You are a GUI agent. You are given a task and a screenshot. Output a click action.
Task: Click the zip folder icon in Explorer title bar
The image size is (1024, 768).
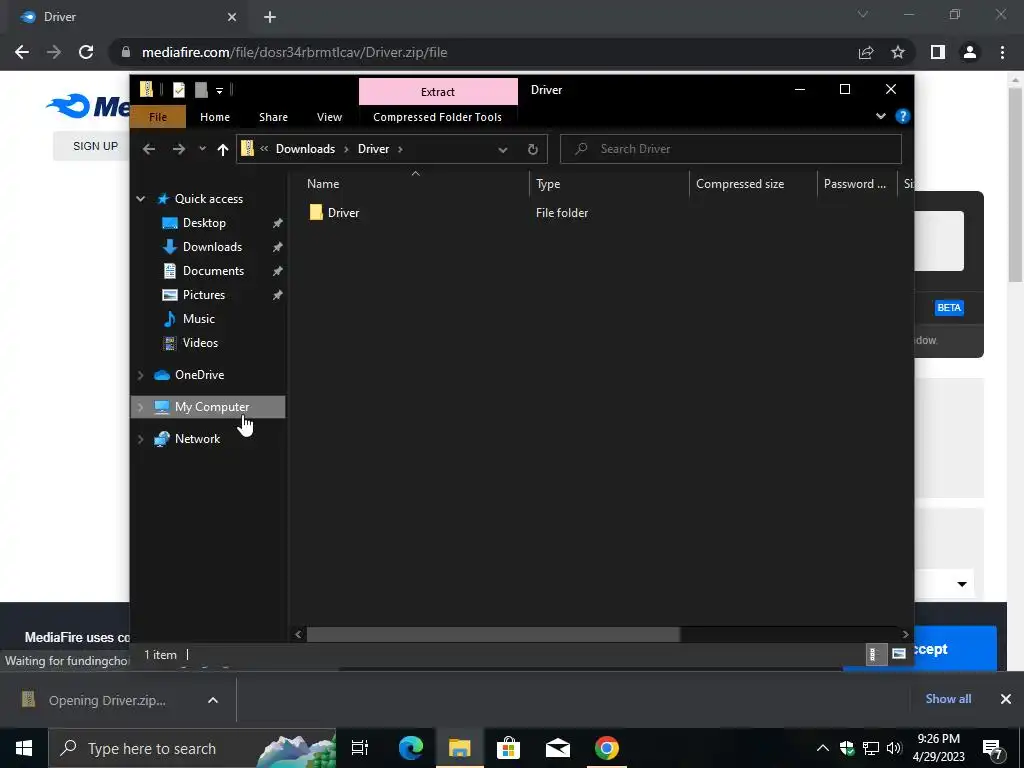tap(146, 89)
